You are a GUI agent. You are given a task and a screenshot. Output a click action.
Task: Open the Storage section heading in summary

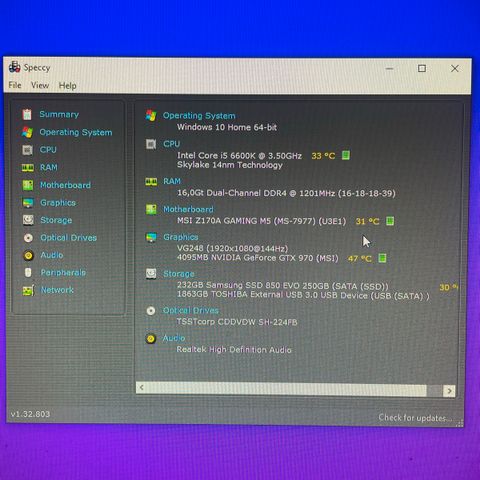(179, 274)
